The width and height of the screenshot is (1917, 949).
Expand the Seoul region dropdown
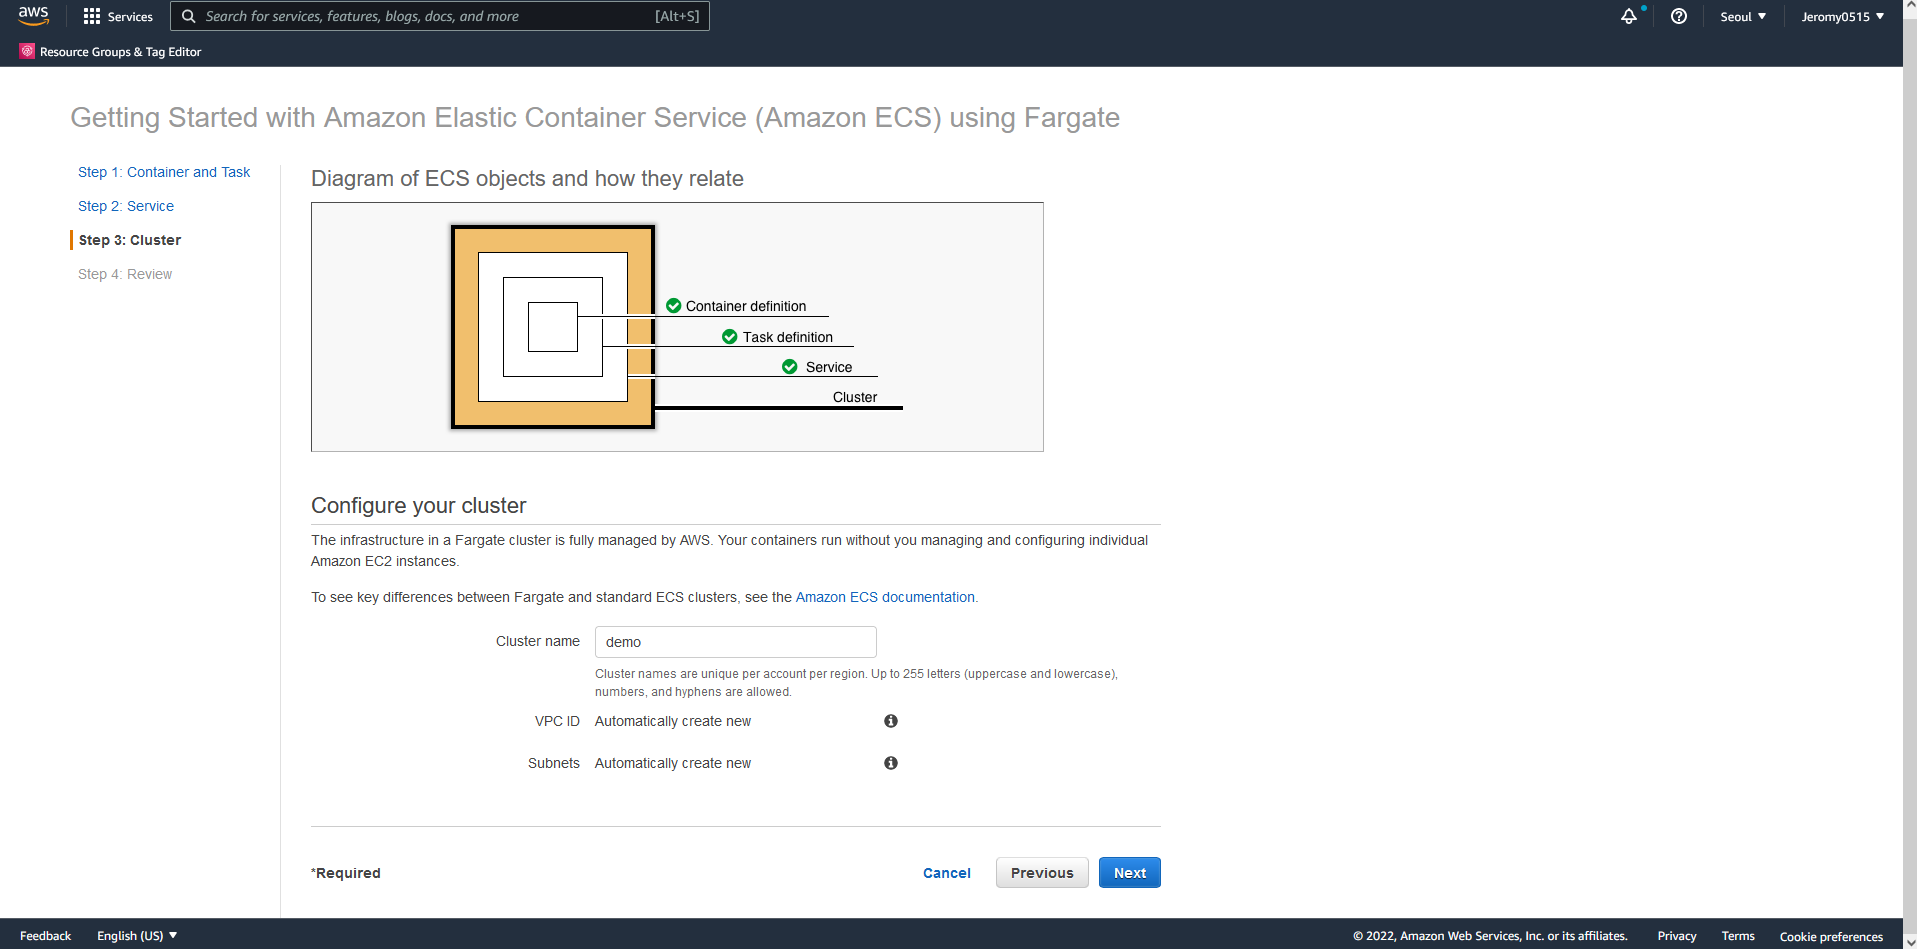click(1743, 16)
